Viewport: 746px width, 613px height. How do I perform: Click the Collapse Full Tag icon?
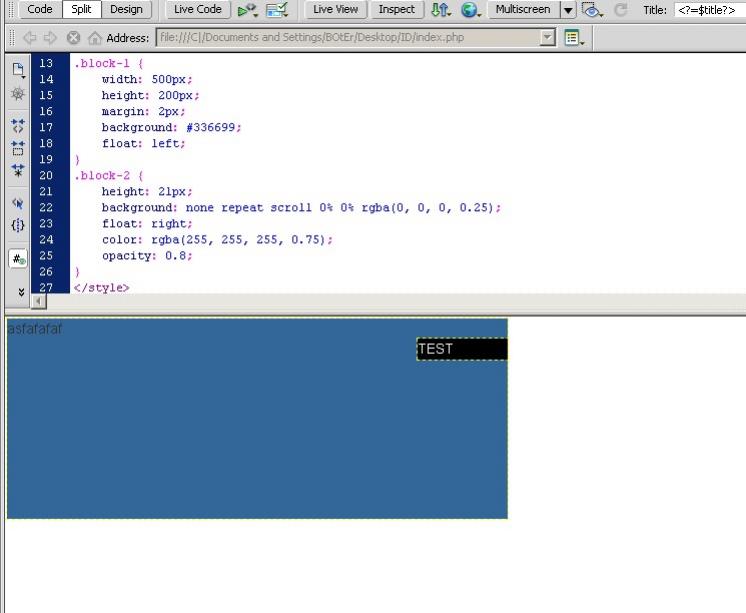[18, 126]
